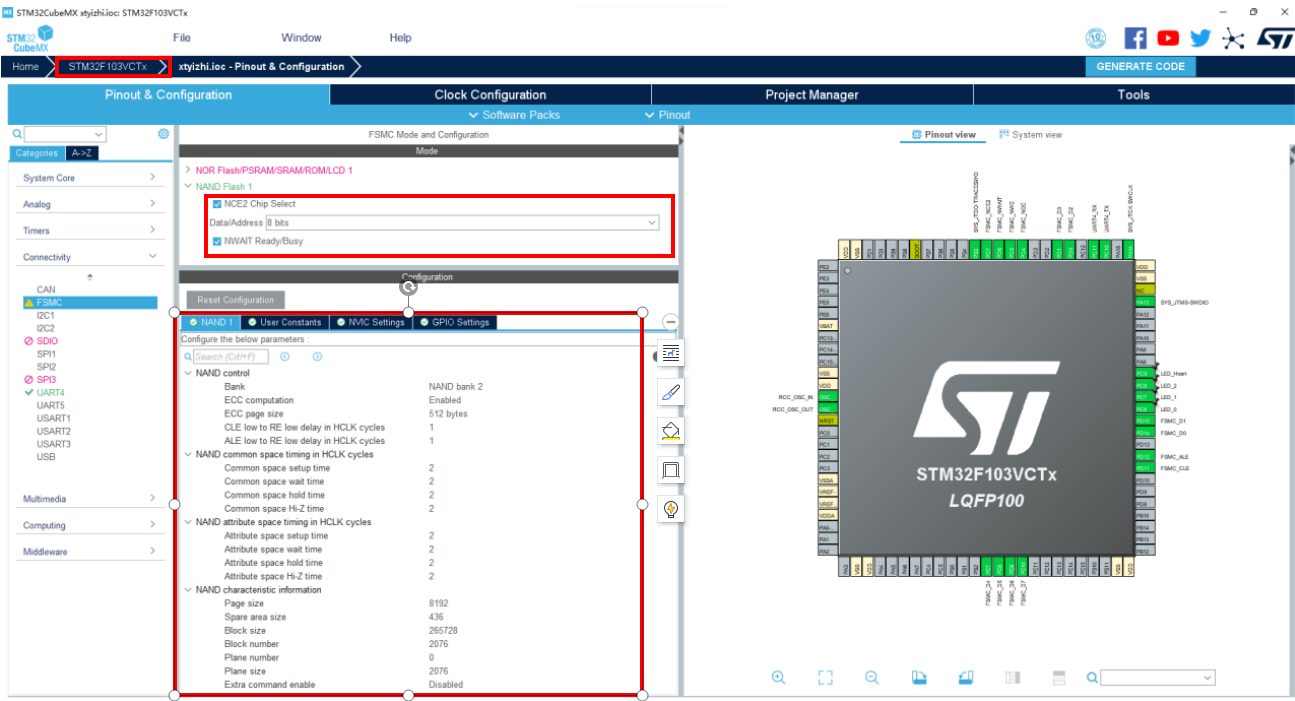Screen dimensions: 1295x701
Task: Uncheck NWAIT Ready/Busy option
Action: point(215,240)
